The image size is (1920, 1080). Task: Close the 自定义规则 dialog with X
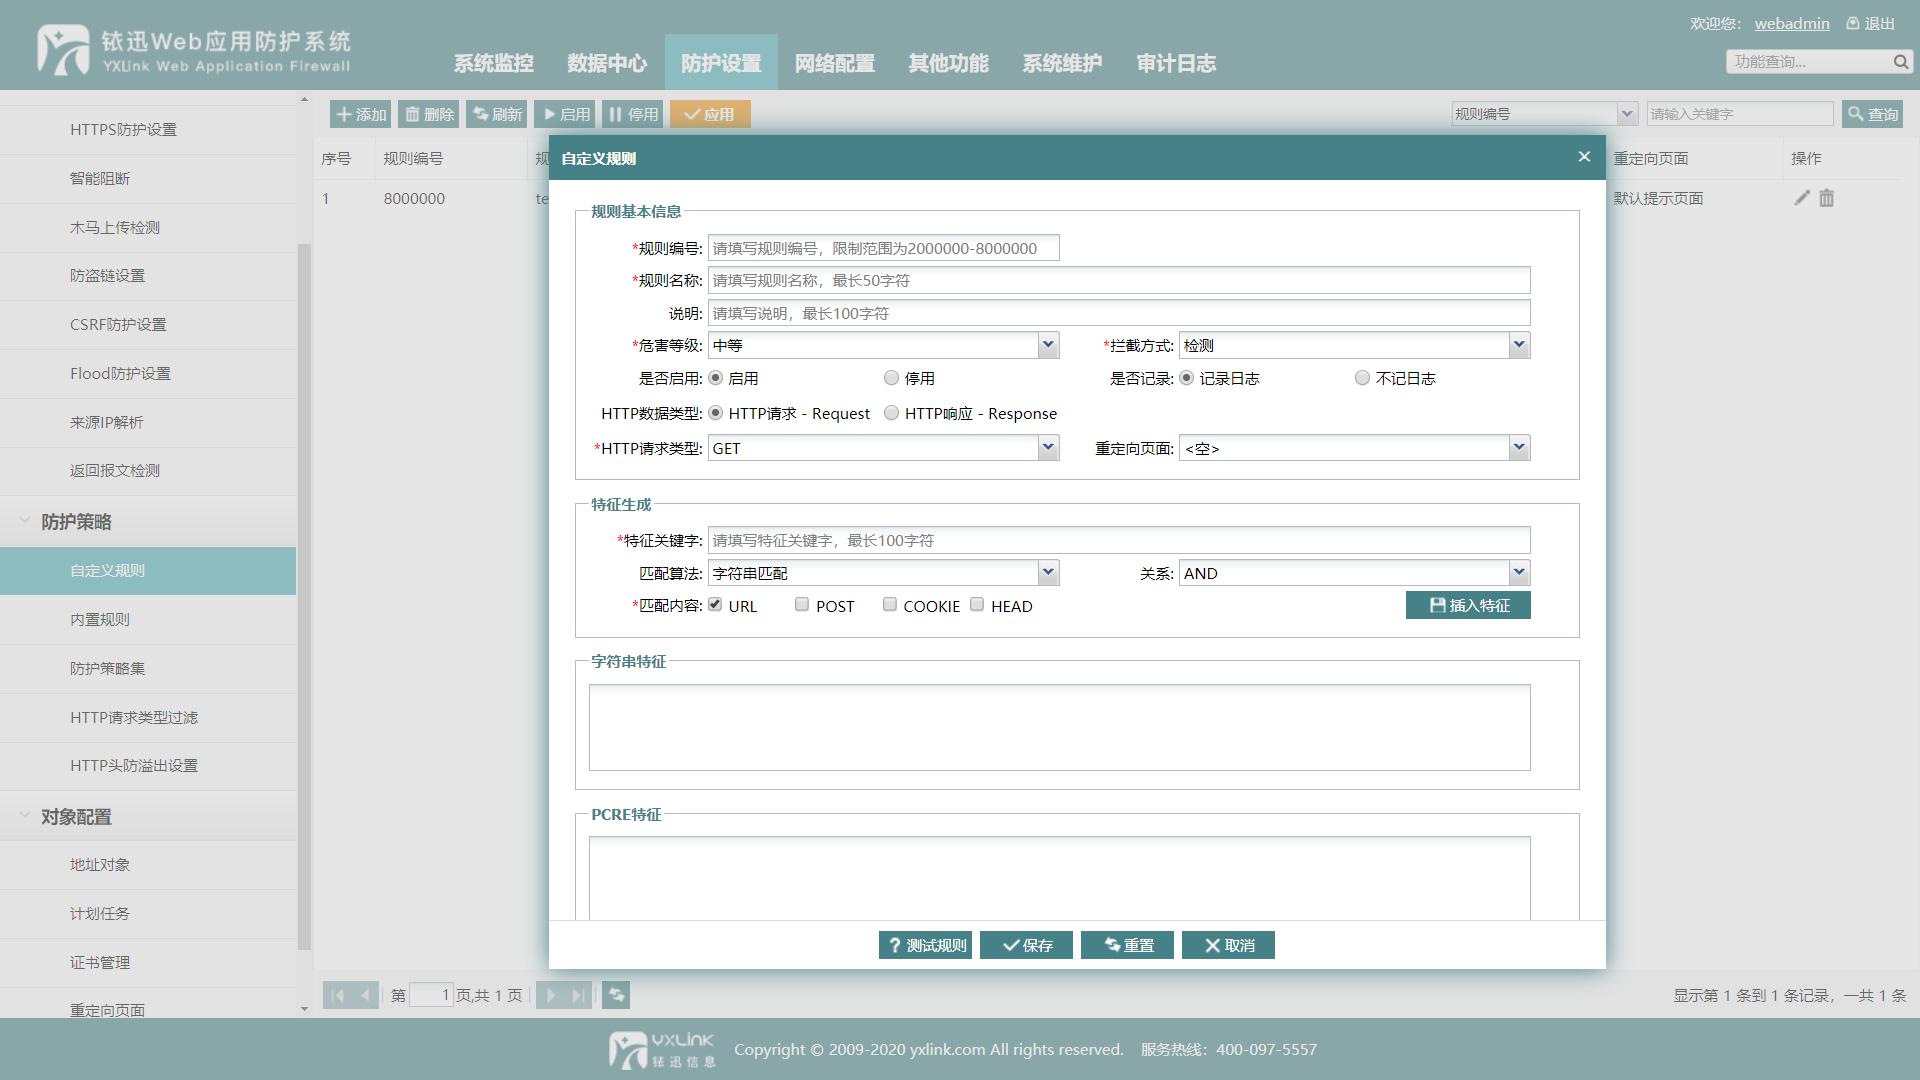(x=1584, y=157)
